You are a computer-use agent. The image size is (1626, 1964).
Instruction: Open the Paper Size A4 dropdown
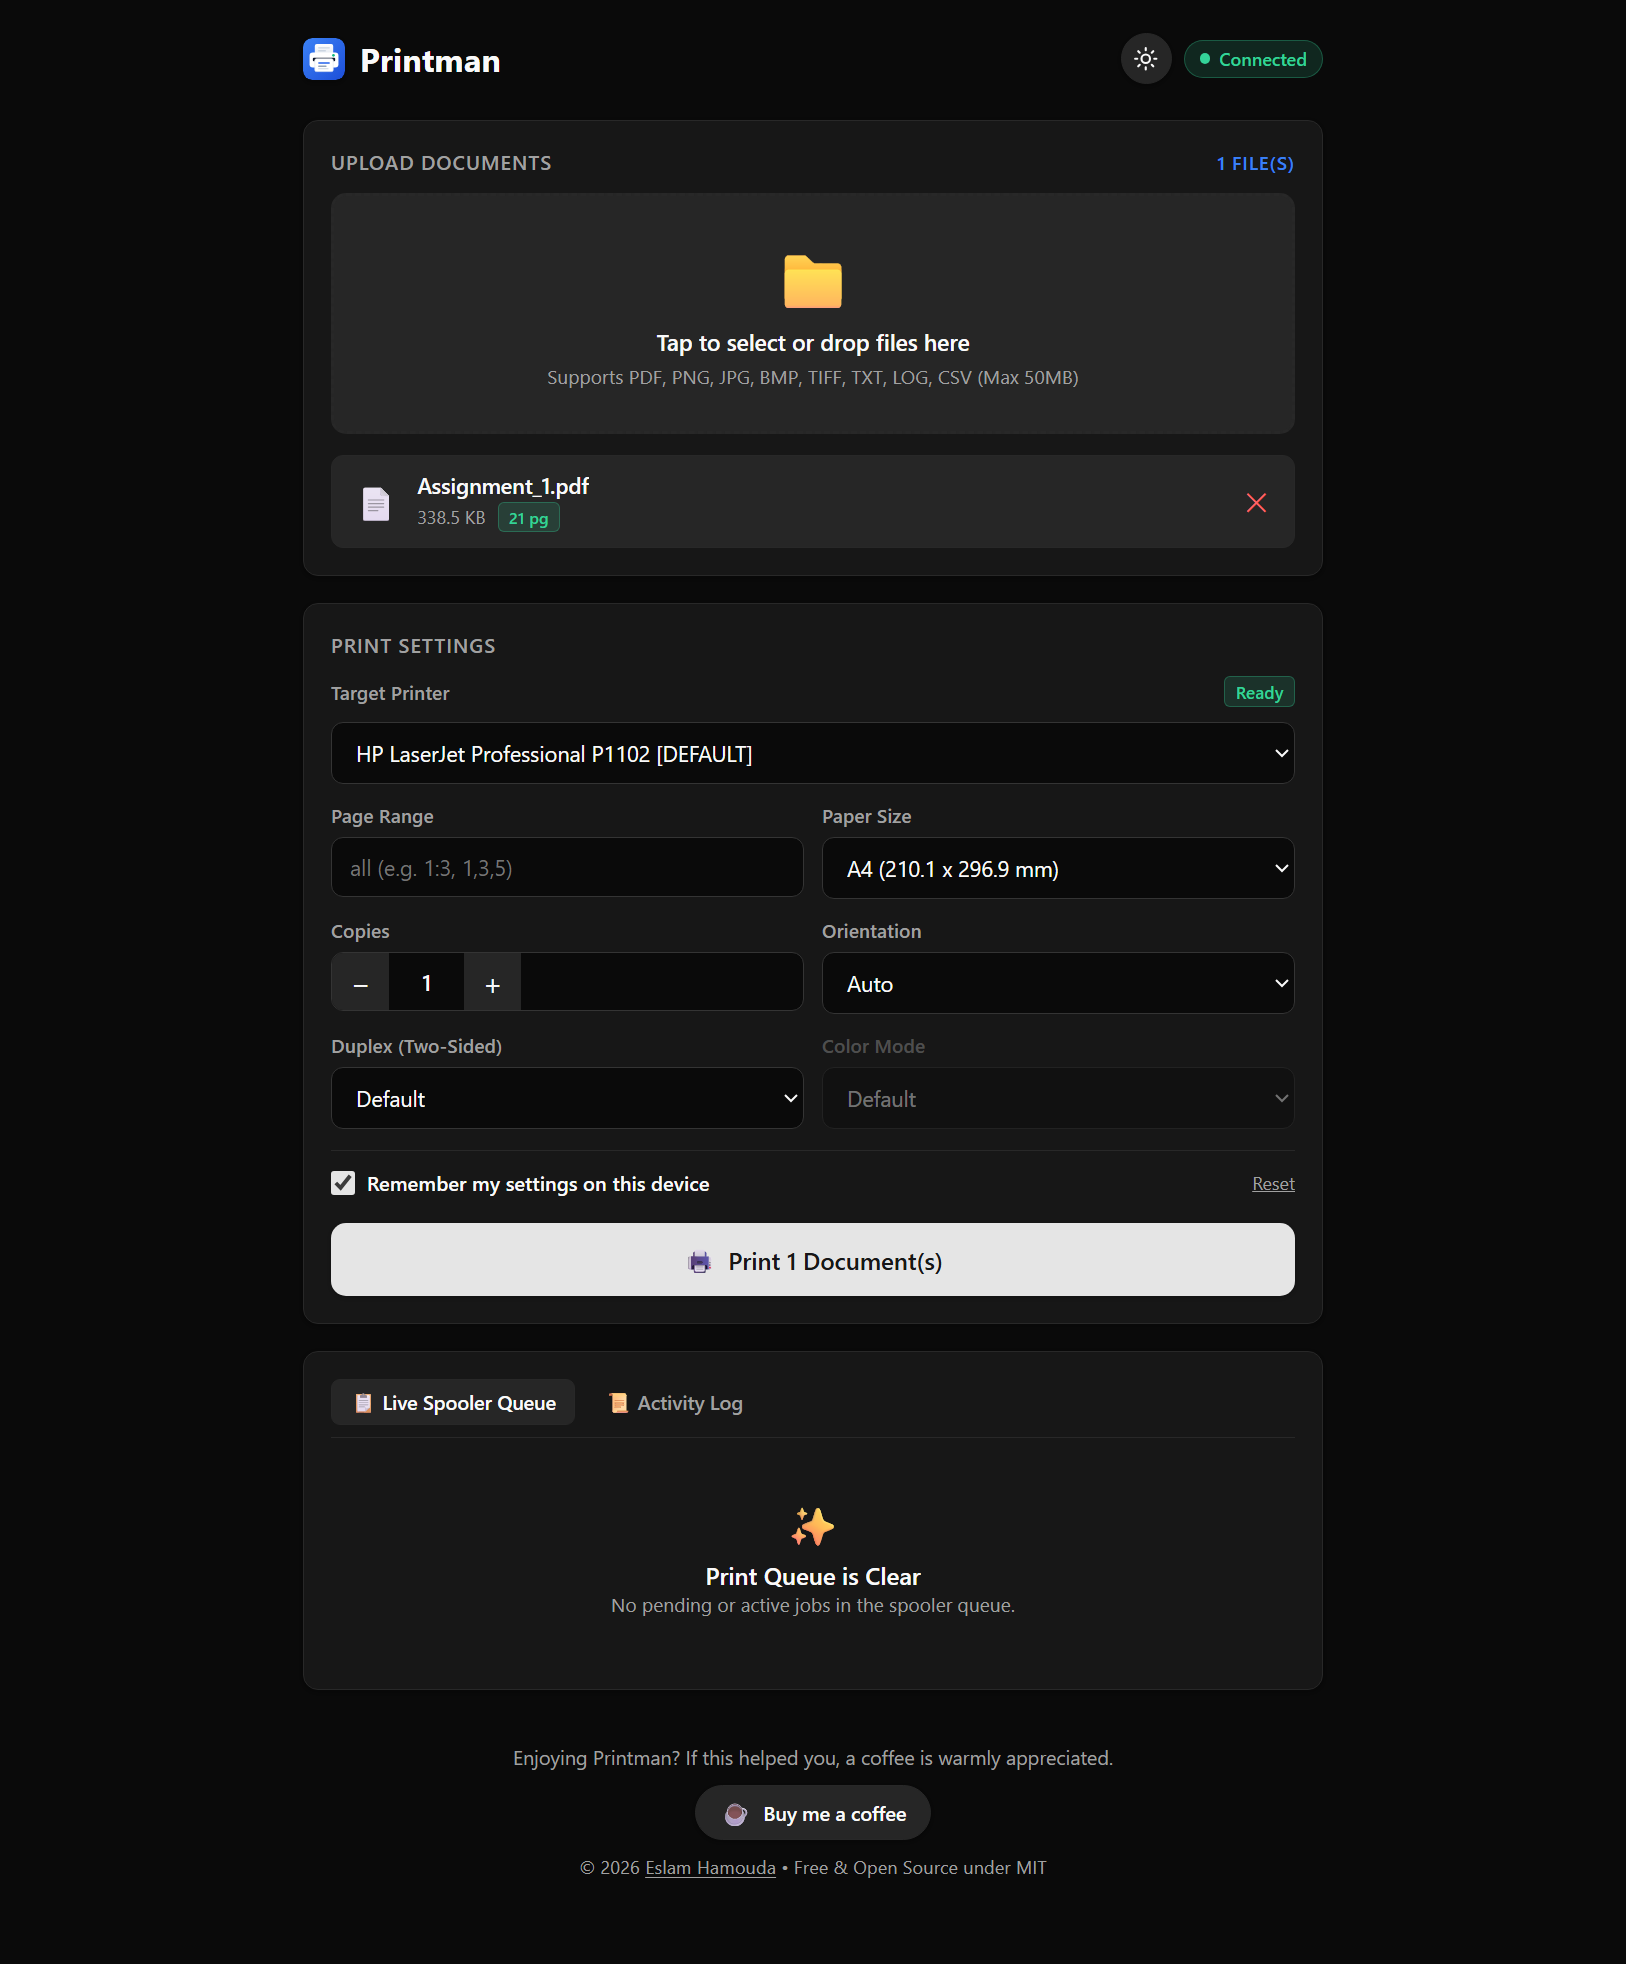1058,868
